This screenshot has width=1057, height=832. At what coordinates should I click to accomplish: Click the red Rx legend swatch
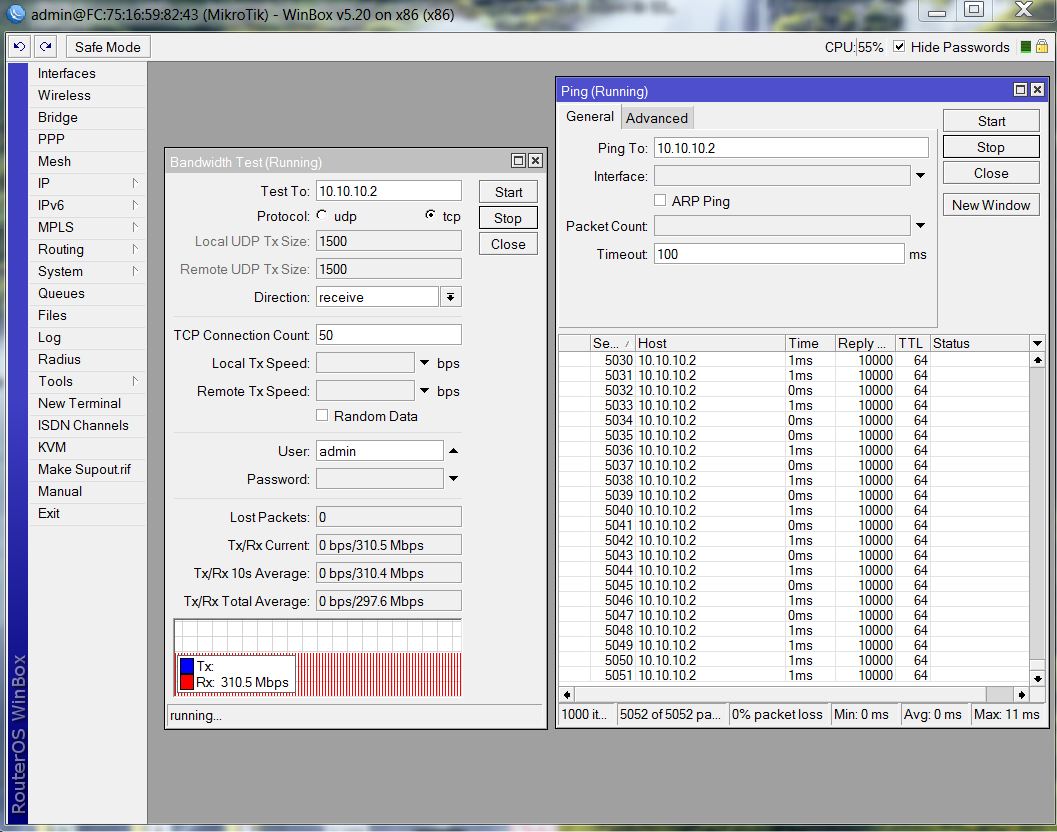click(x=187, y=682)
